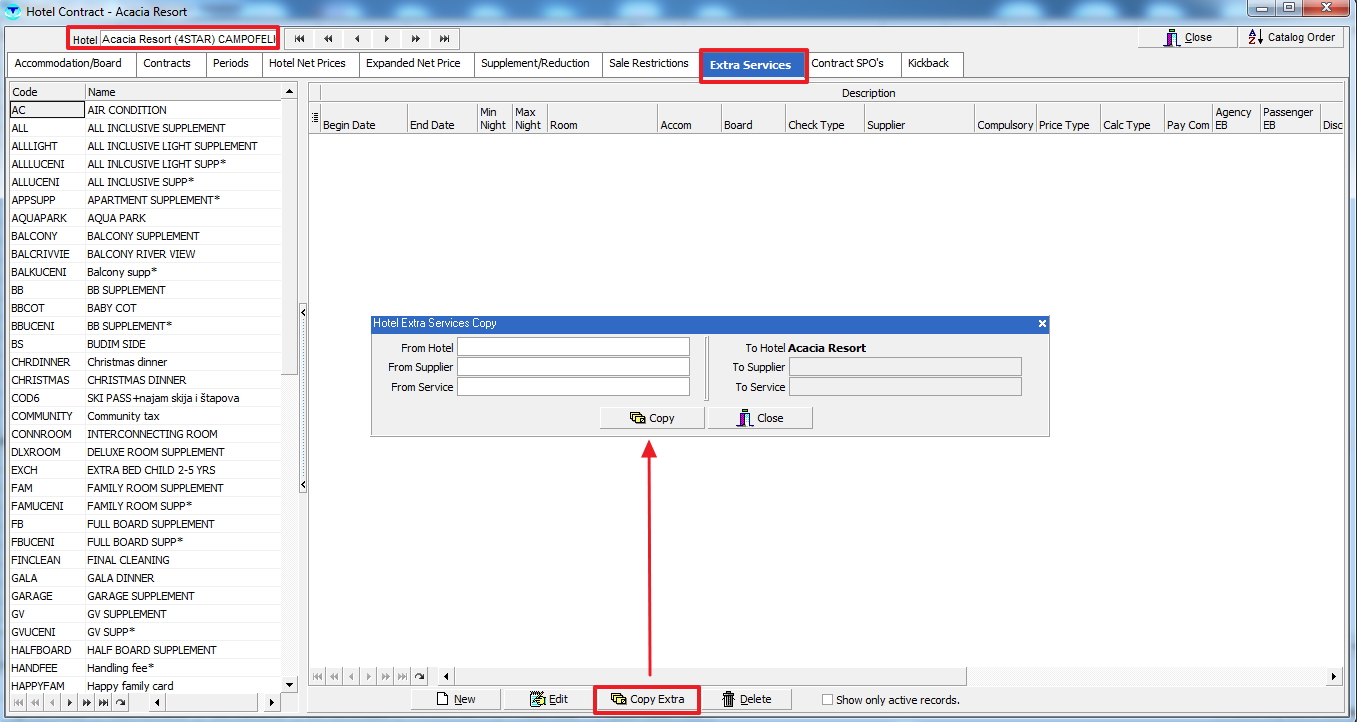Click refresh icon in the left code list navigator
This screenshot has width=1357, height=722.
click(x=120, y=703)
